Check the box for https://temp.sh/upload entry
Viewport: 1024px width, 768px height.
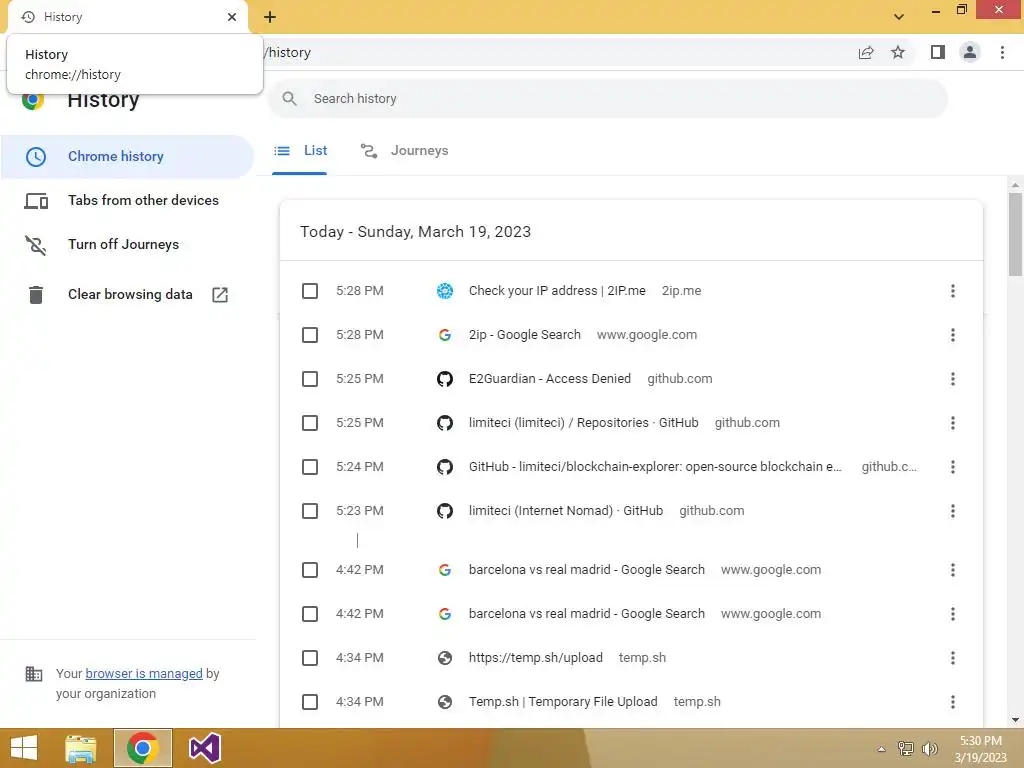[310, 658]
